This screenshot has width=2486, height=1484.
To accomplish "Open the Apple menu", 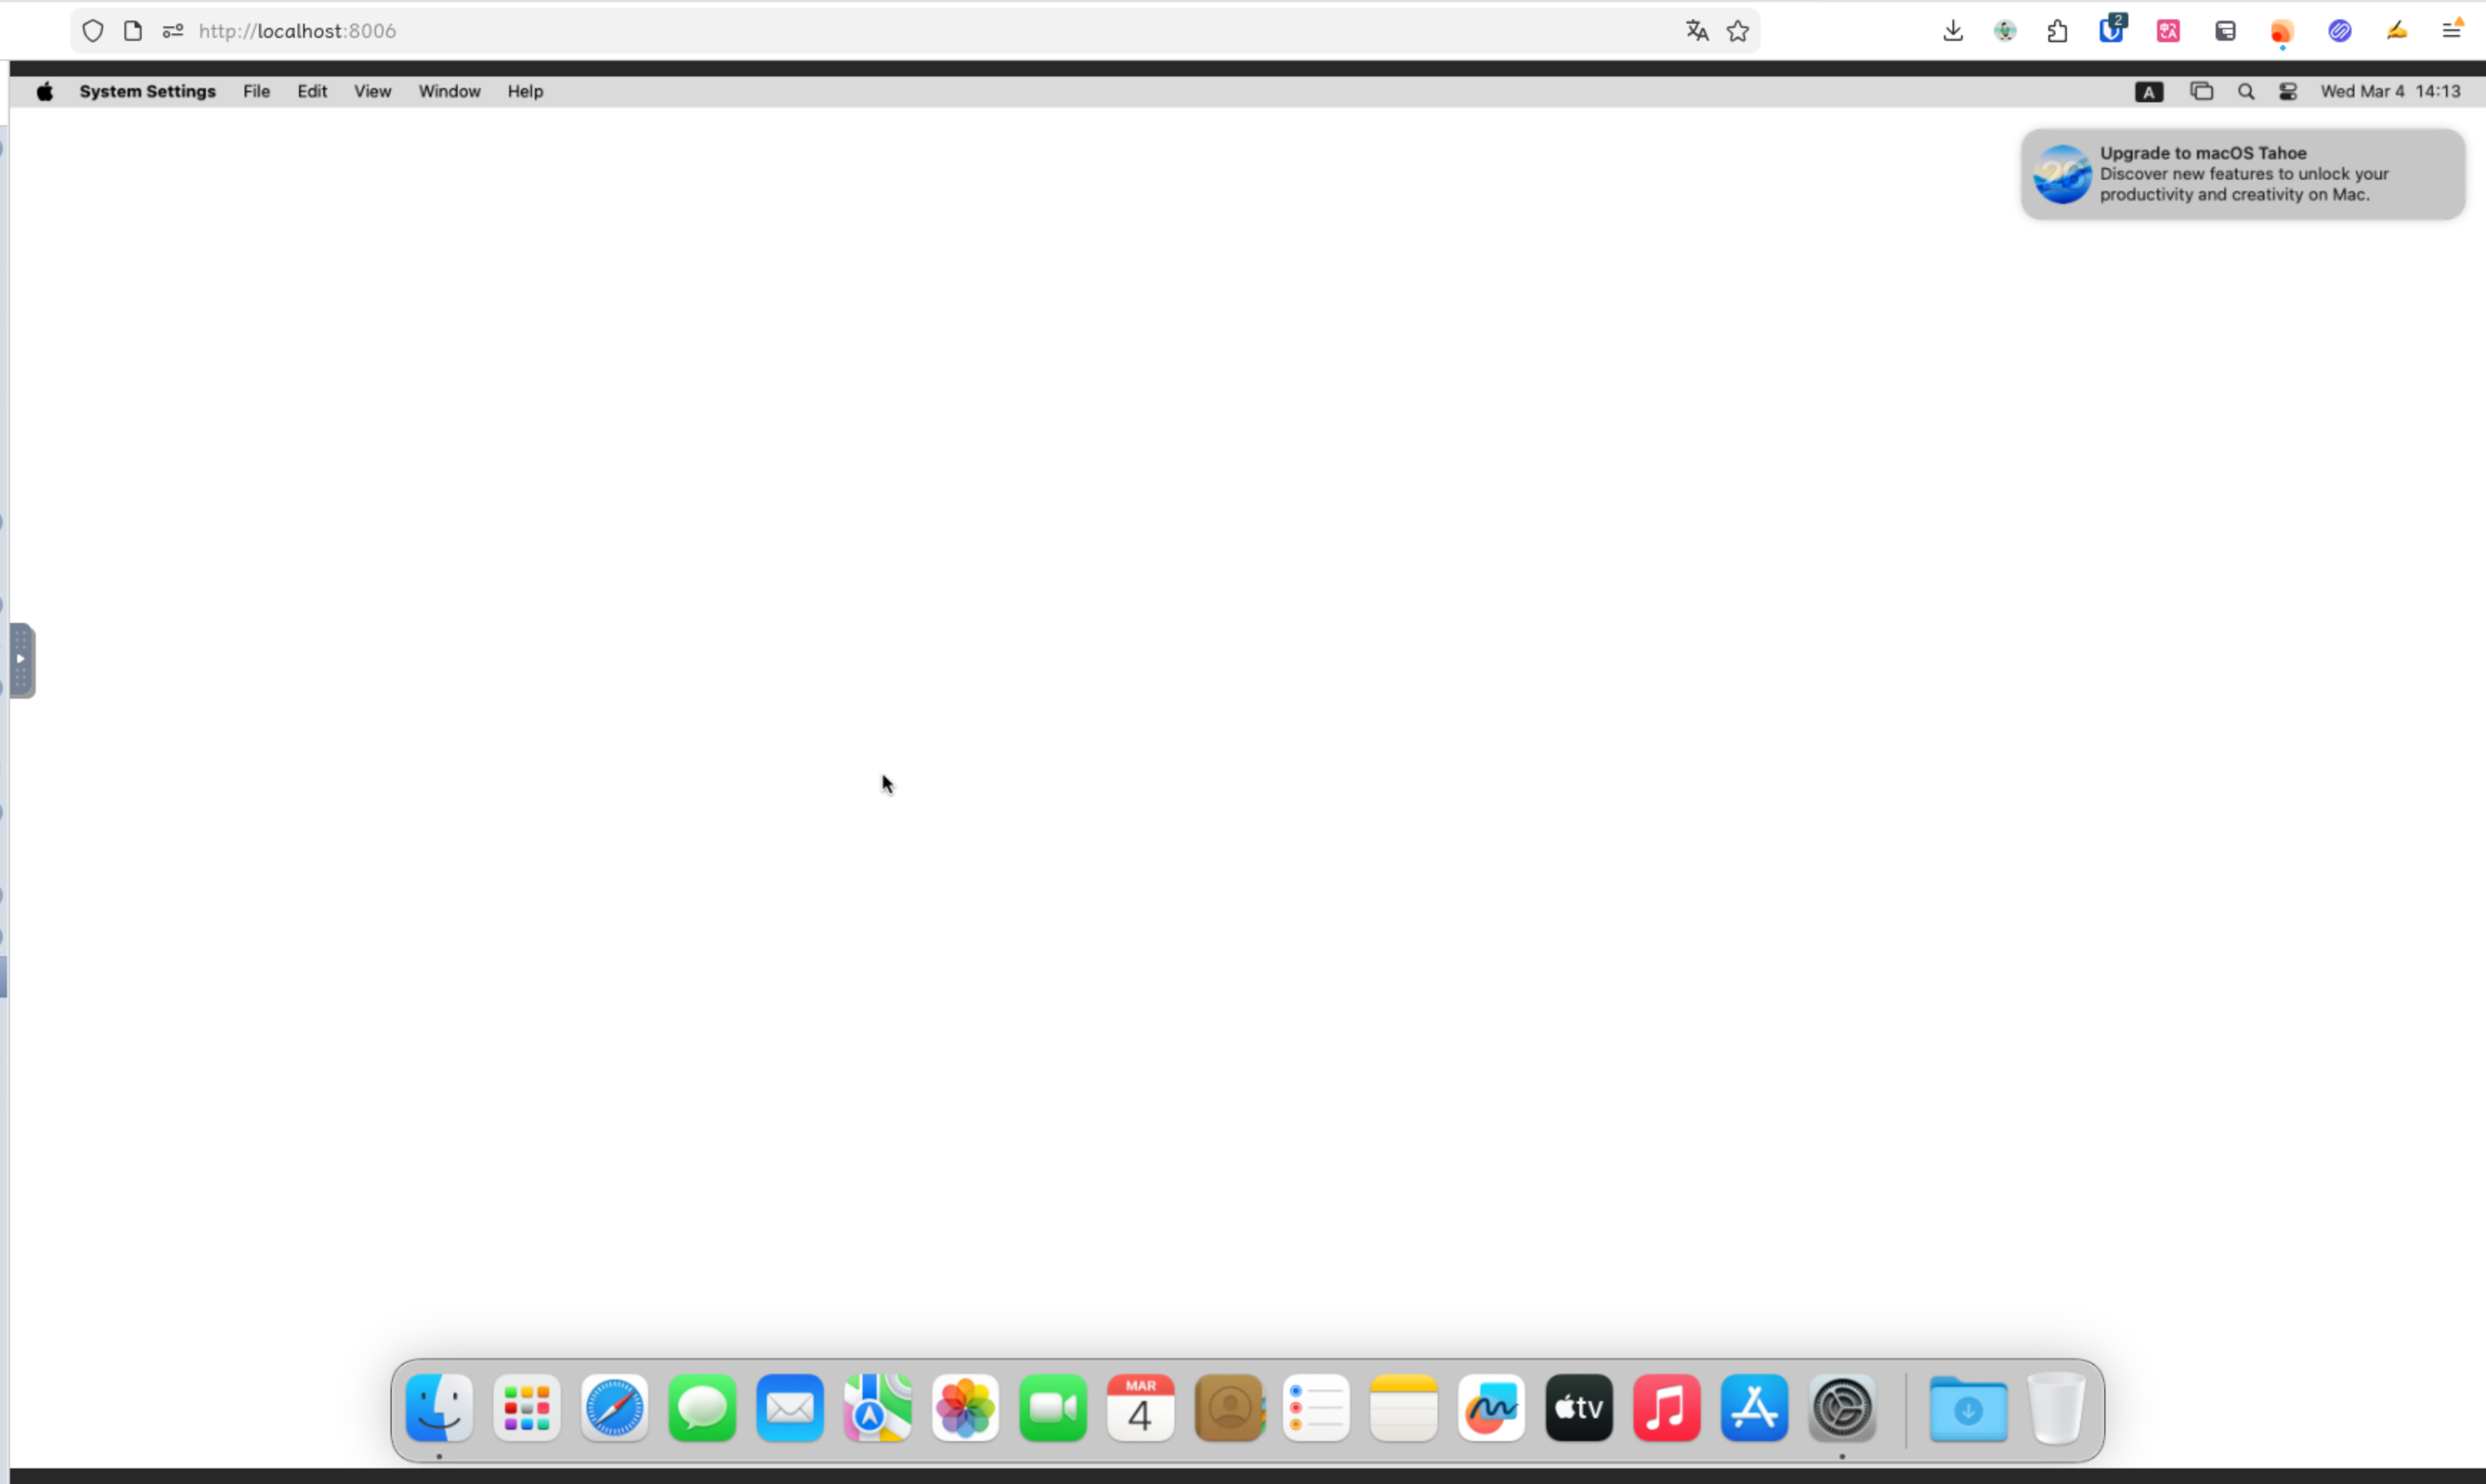I will 45,91.
